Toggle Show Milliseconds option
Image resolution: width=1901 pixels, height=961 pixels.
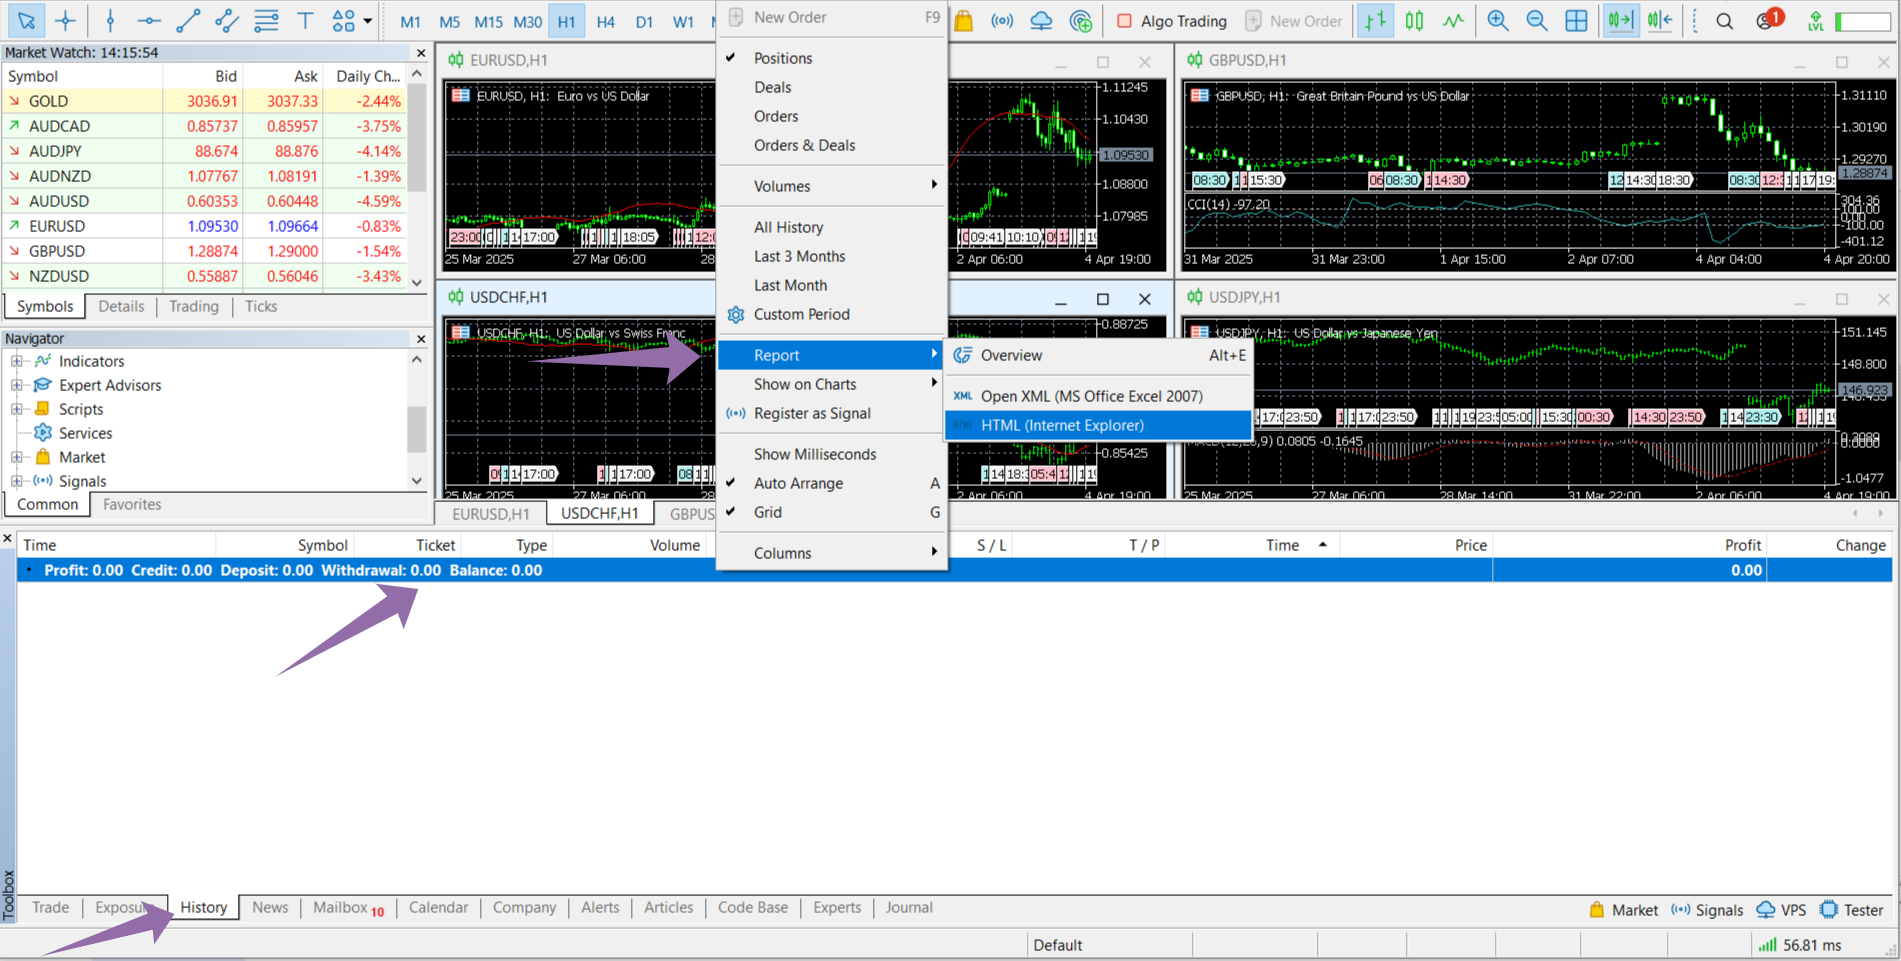coord(815,454)
